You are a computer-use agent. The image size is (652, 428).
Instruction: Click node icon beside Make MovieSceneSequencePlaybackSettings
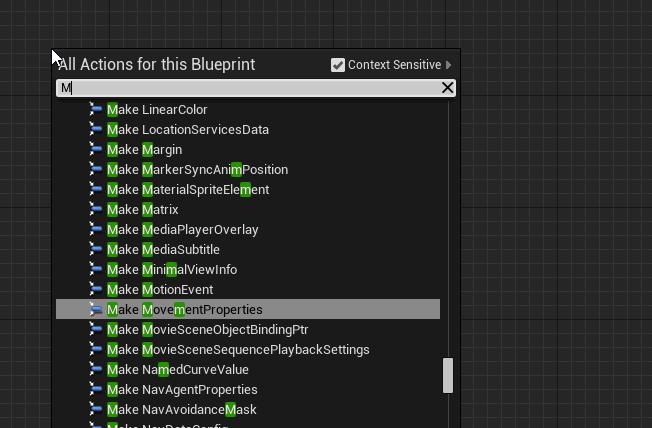click(96, 349)
